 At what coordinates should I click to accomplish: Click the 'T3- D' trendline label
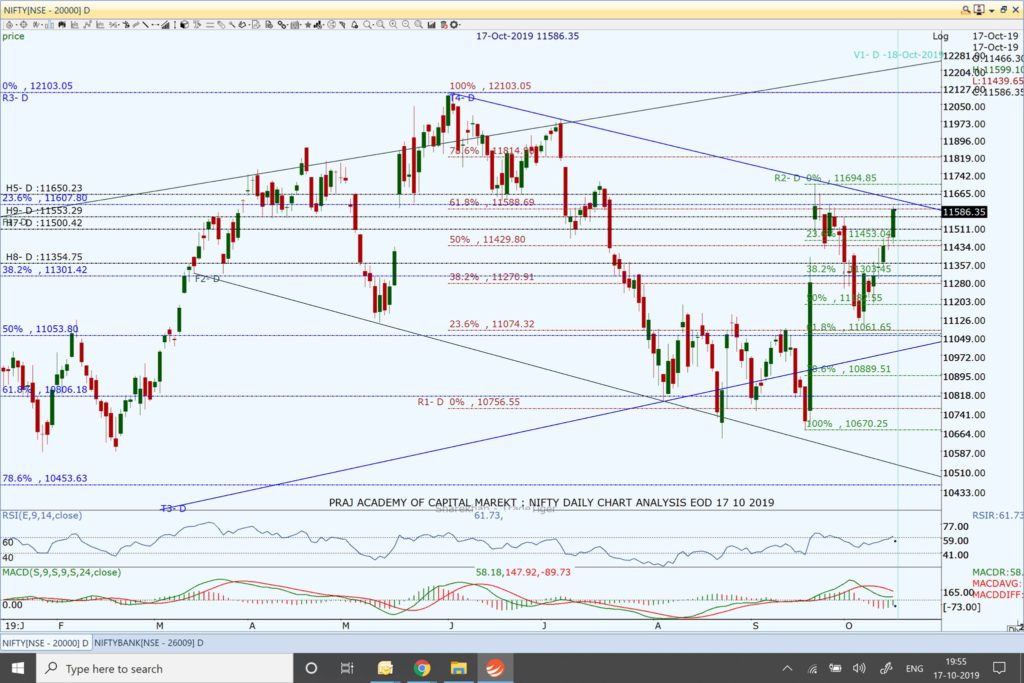(173, 508)
